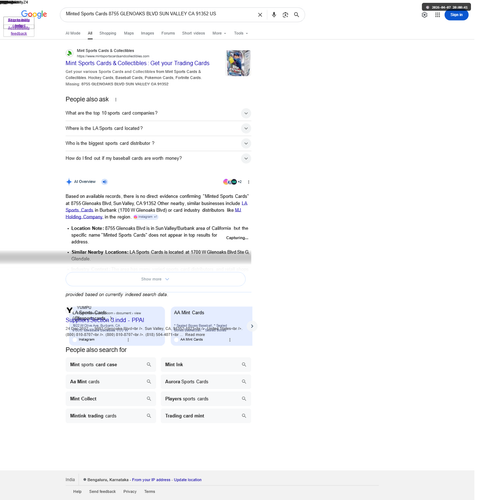
Task: Select the All results tab
Action: tap(90, 33)
